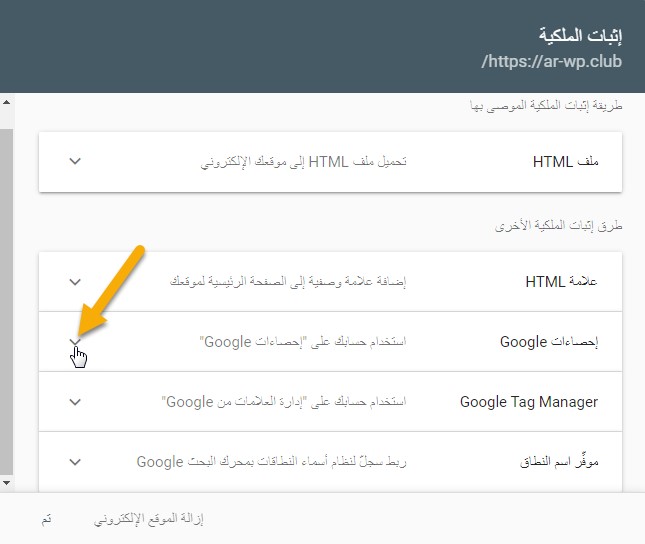Click the إثبات الملكية dialog title
The width and height of the screenshot is (645, 544).
pyautogui.click(x=579, y=35)
